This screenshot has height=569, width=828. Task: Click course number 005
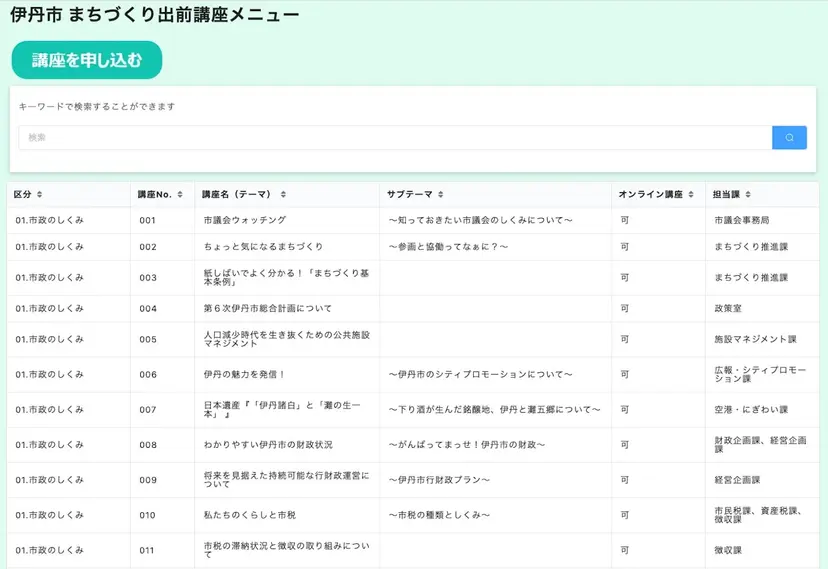point(148,339)
